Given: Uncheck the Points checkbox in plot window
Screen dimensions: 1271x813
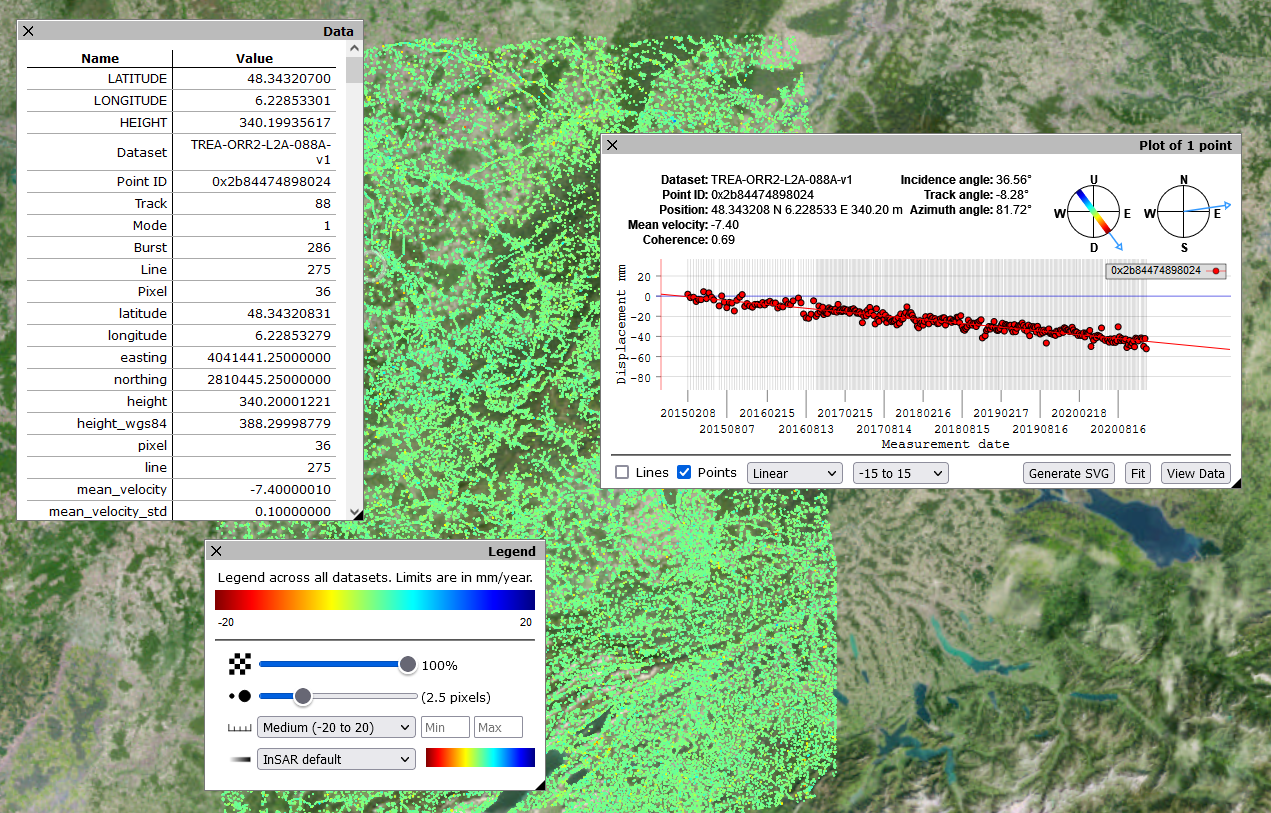Looking at the screenshot, I should point(684,472).
